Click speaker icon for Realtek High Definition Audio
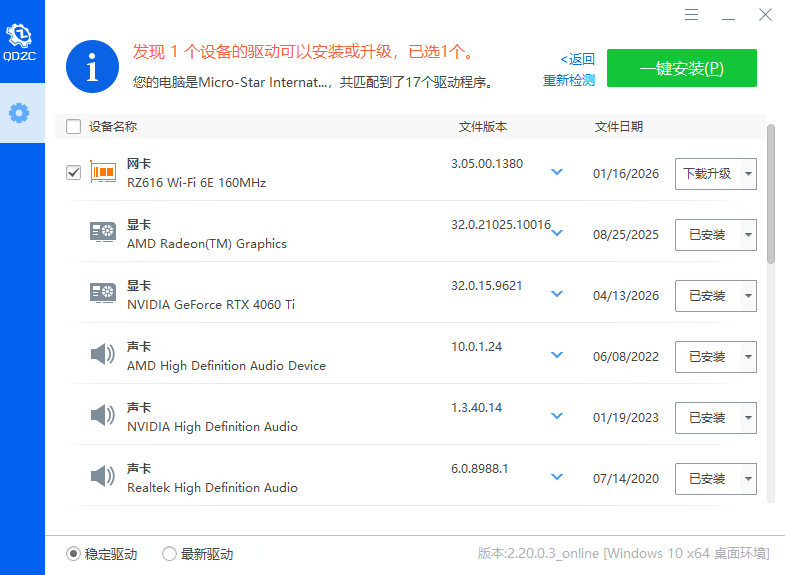The height and width of the screenshot is (575, 785). coord(103,476)
